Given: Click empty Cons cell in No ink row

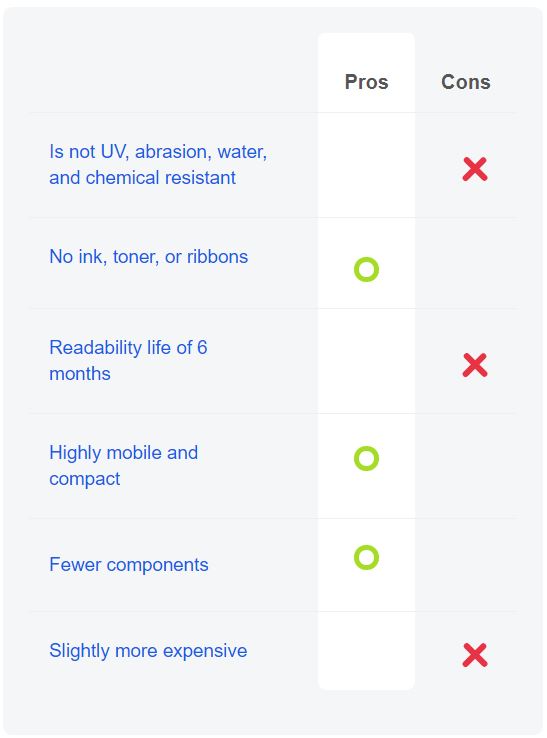Looking at the screenshot, I should (x=466, y=263).
